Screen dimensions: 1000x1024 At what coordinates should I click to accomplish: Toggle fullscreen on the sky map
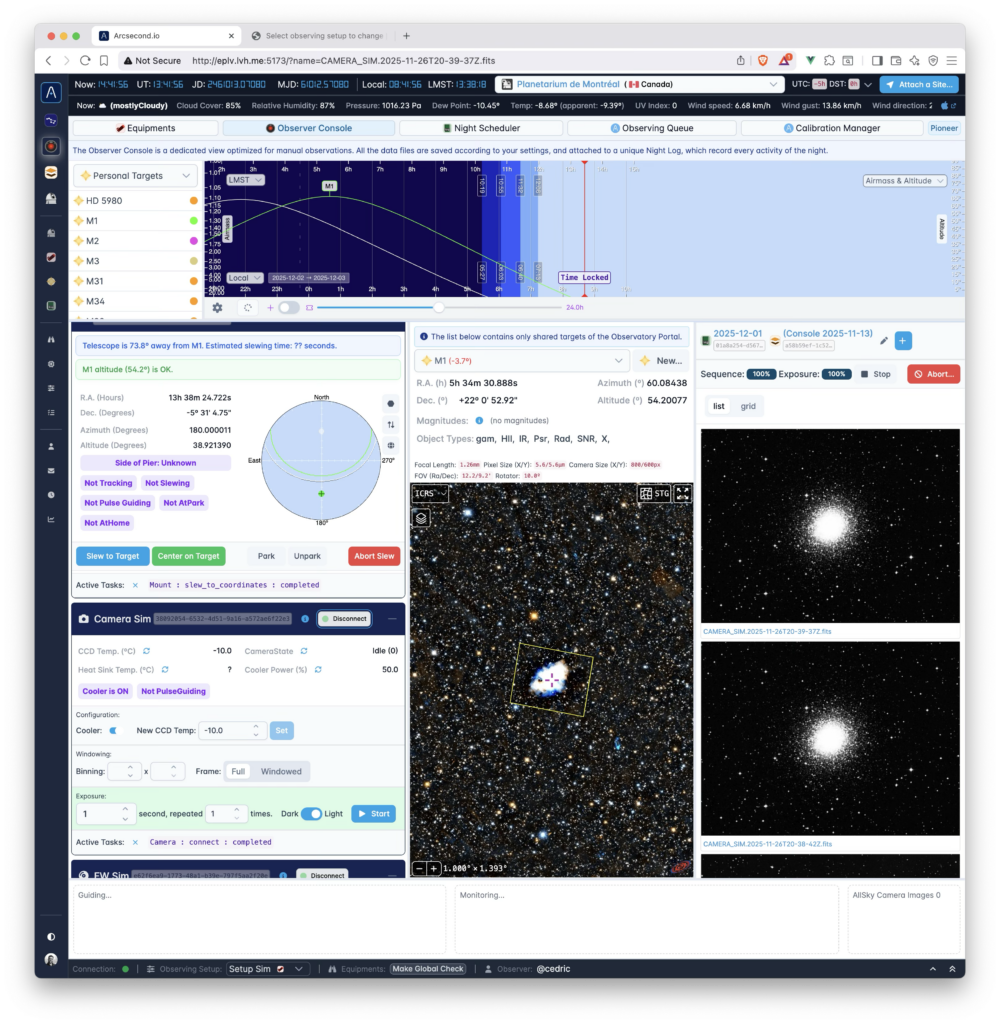(683, 493)
